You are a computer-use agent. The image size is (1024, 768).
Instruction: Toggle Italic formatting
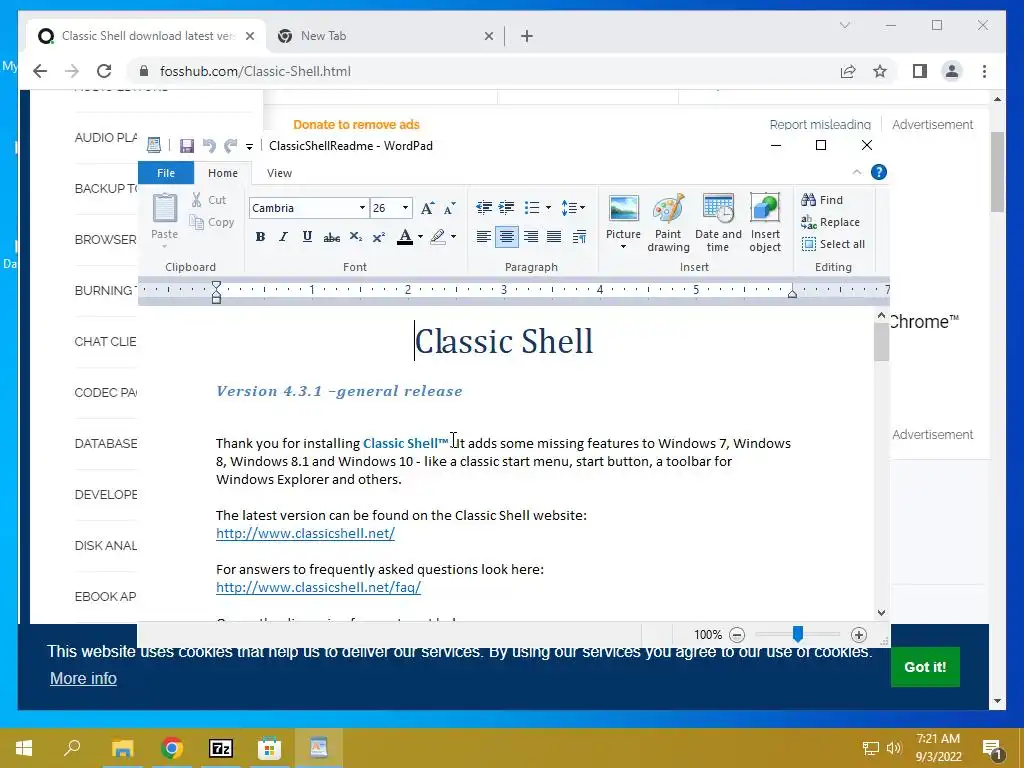pyautogui.click(x=283, y=236)
